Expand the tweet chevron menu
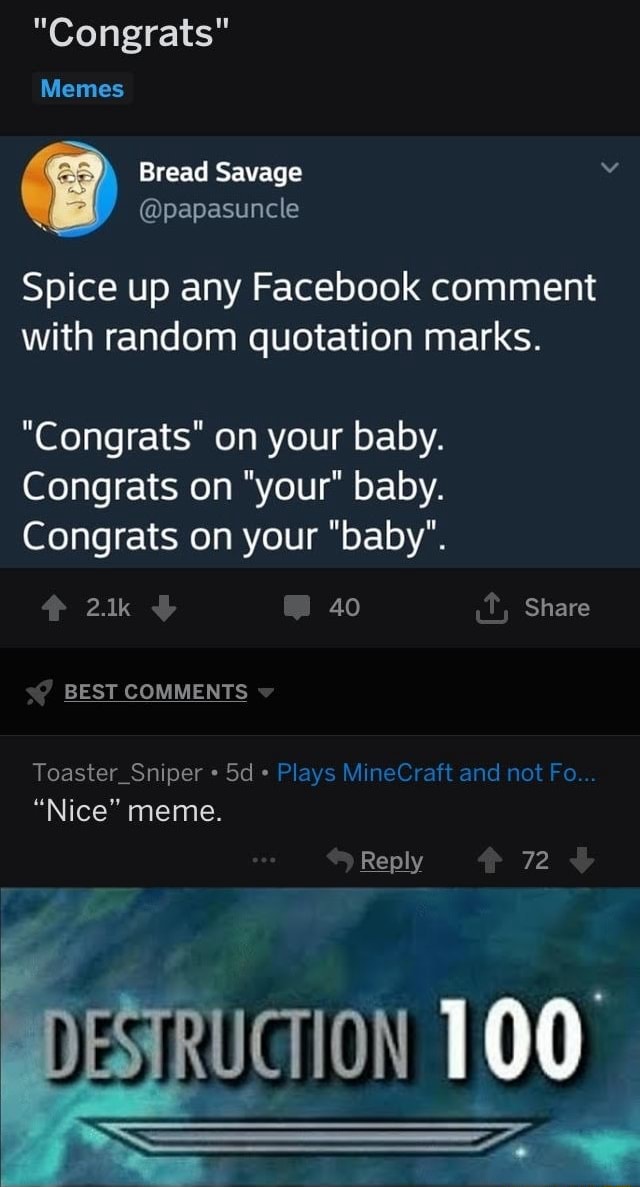This screenshot has width=640, height=1187. 611,167
